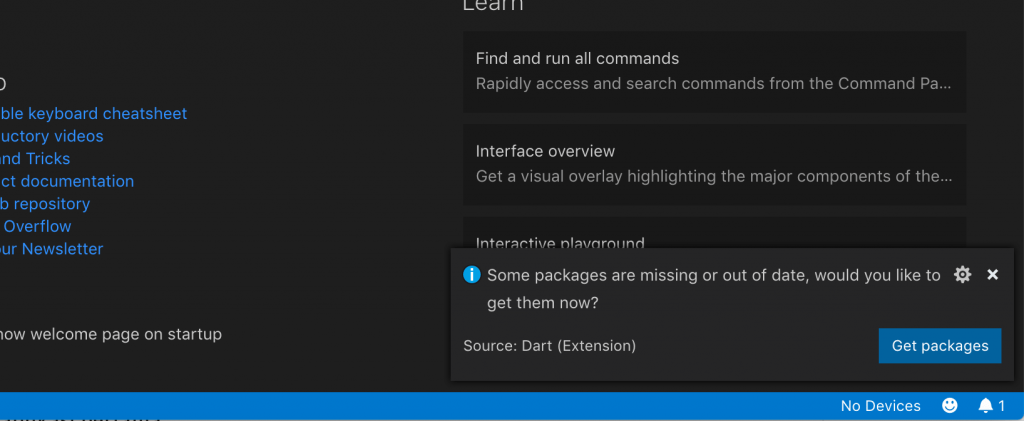Click the missing packages notification message
1024x421 pixels.
pyautogui.click(x=713, y=288)
